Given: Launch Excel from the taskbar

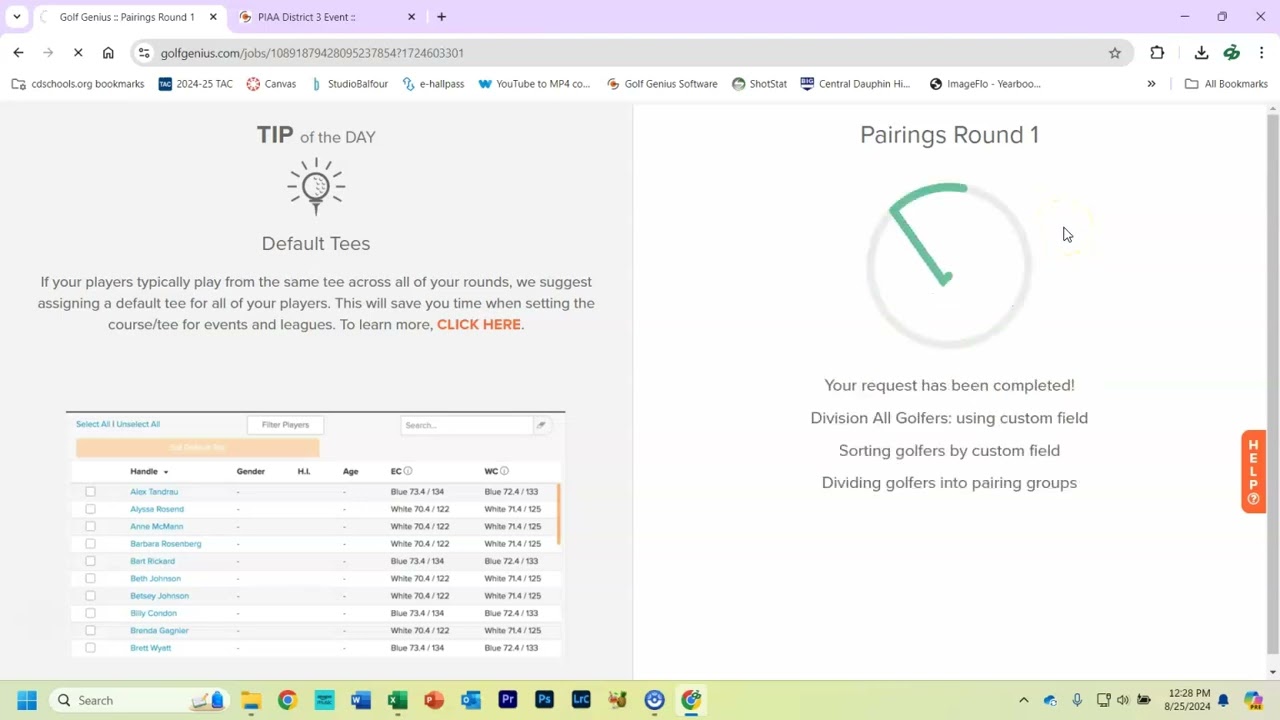Looking at the screenshot, I should tap(397, 700).
